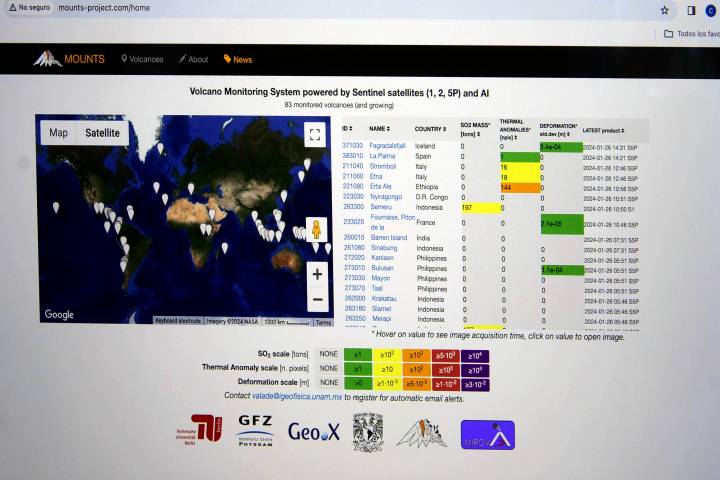Switch map to Map view
The image size is (720, 480).
pos(59,133)
